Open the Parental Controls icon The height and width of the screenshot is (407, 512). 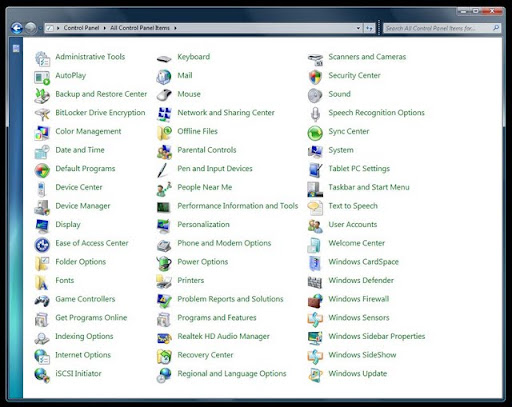tap(164, 152)
